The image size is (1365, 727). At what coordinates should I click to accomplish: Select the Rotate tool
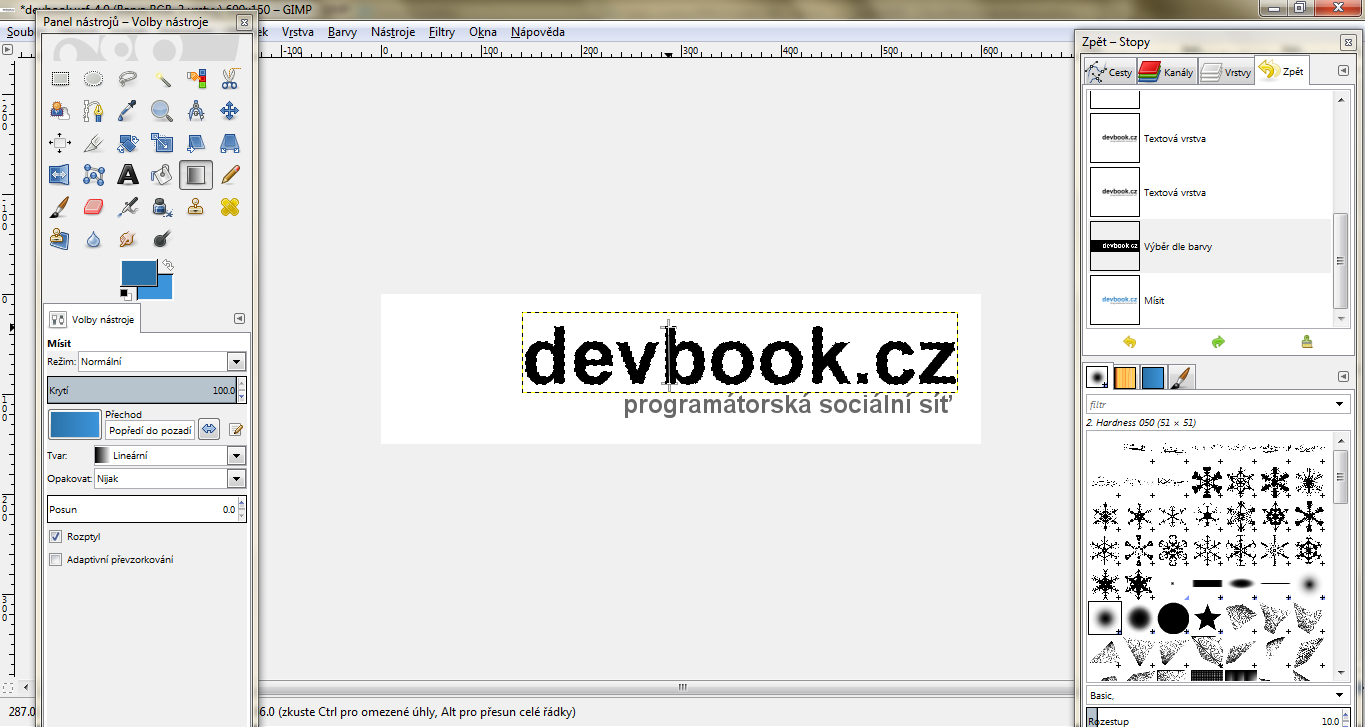pyautogui.click(x=128, y=143)
